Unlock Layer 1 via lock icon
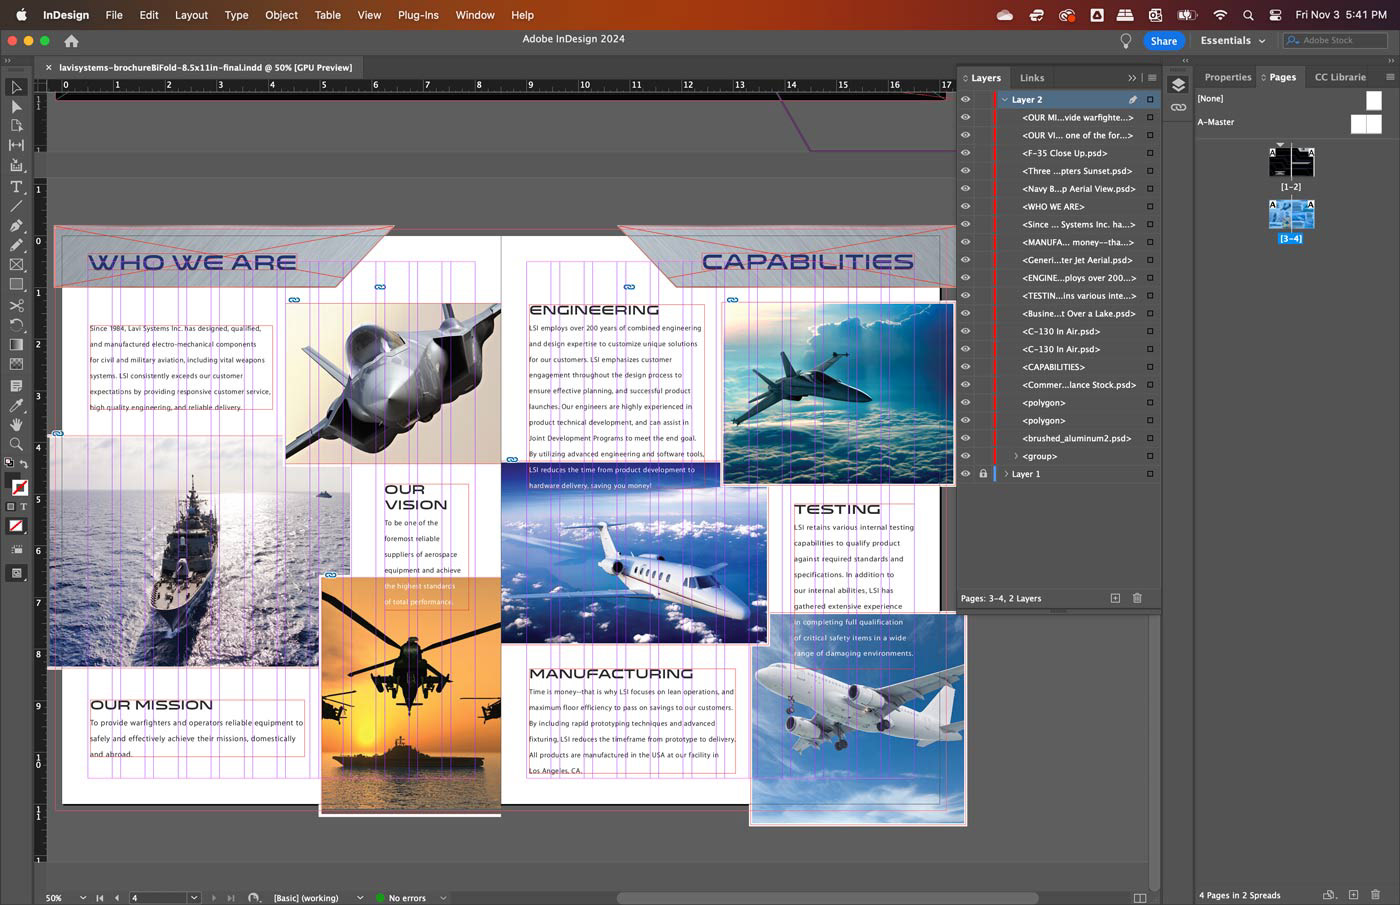This screenshot has height=905, width=1400. 983,473
